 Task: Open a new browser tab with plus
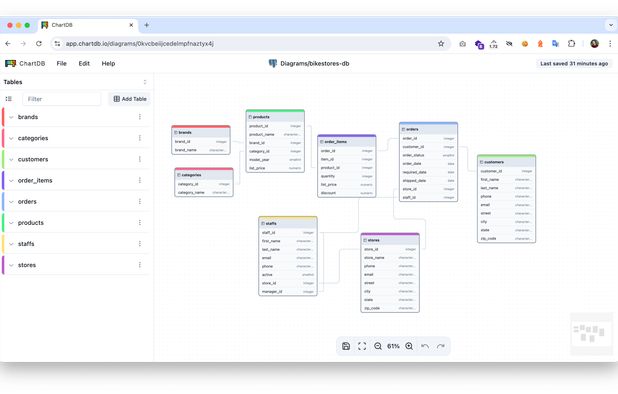147,25
